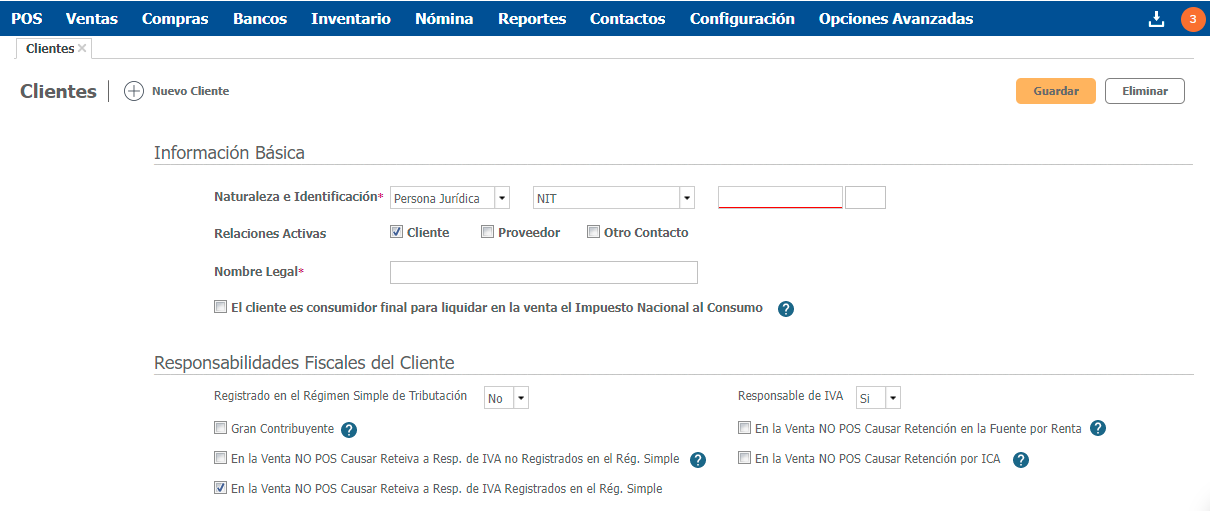Click the Nombre Legal text field
Screen dimensions: 1210x511
point(543,273)
